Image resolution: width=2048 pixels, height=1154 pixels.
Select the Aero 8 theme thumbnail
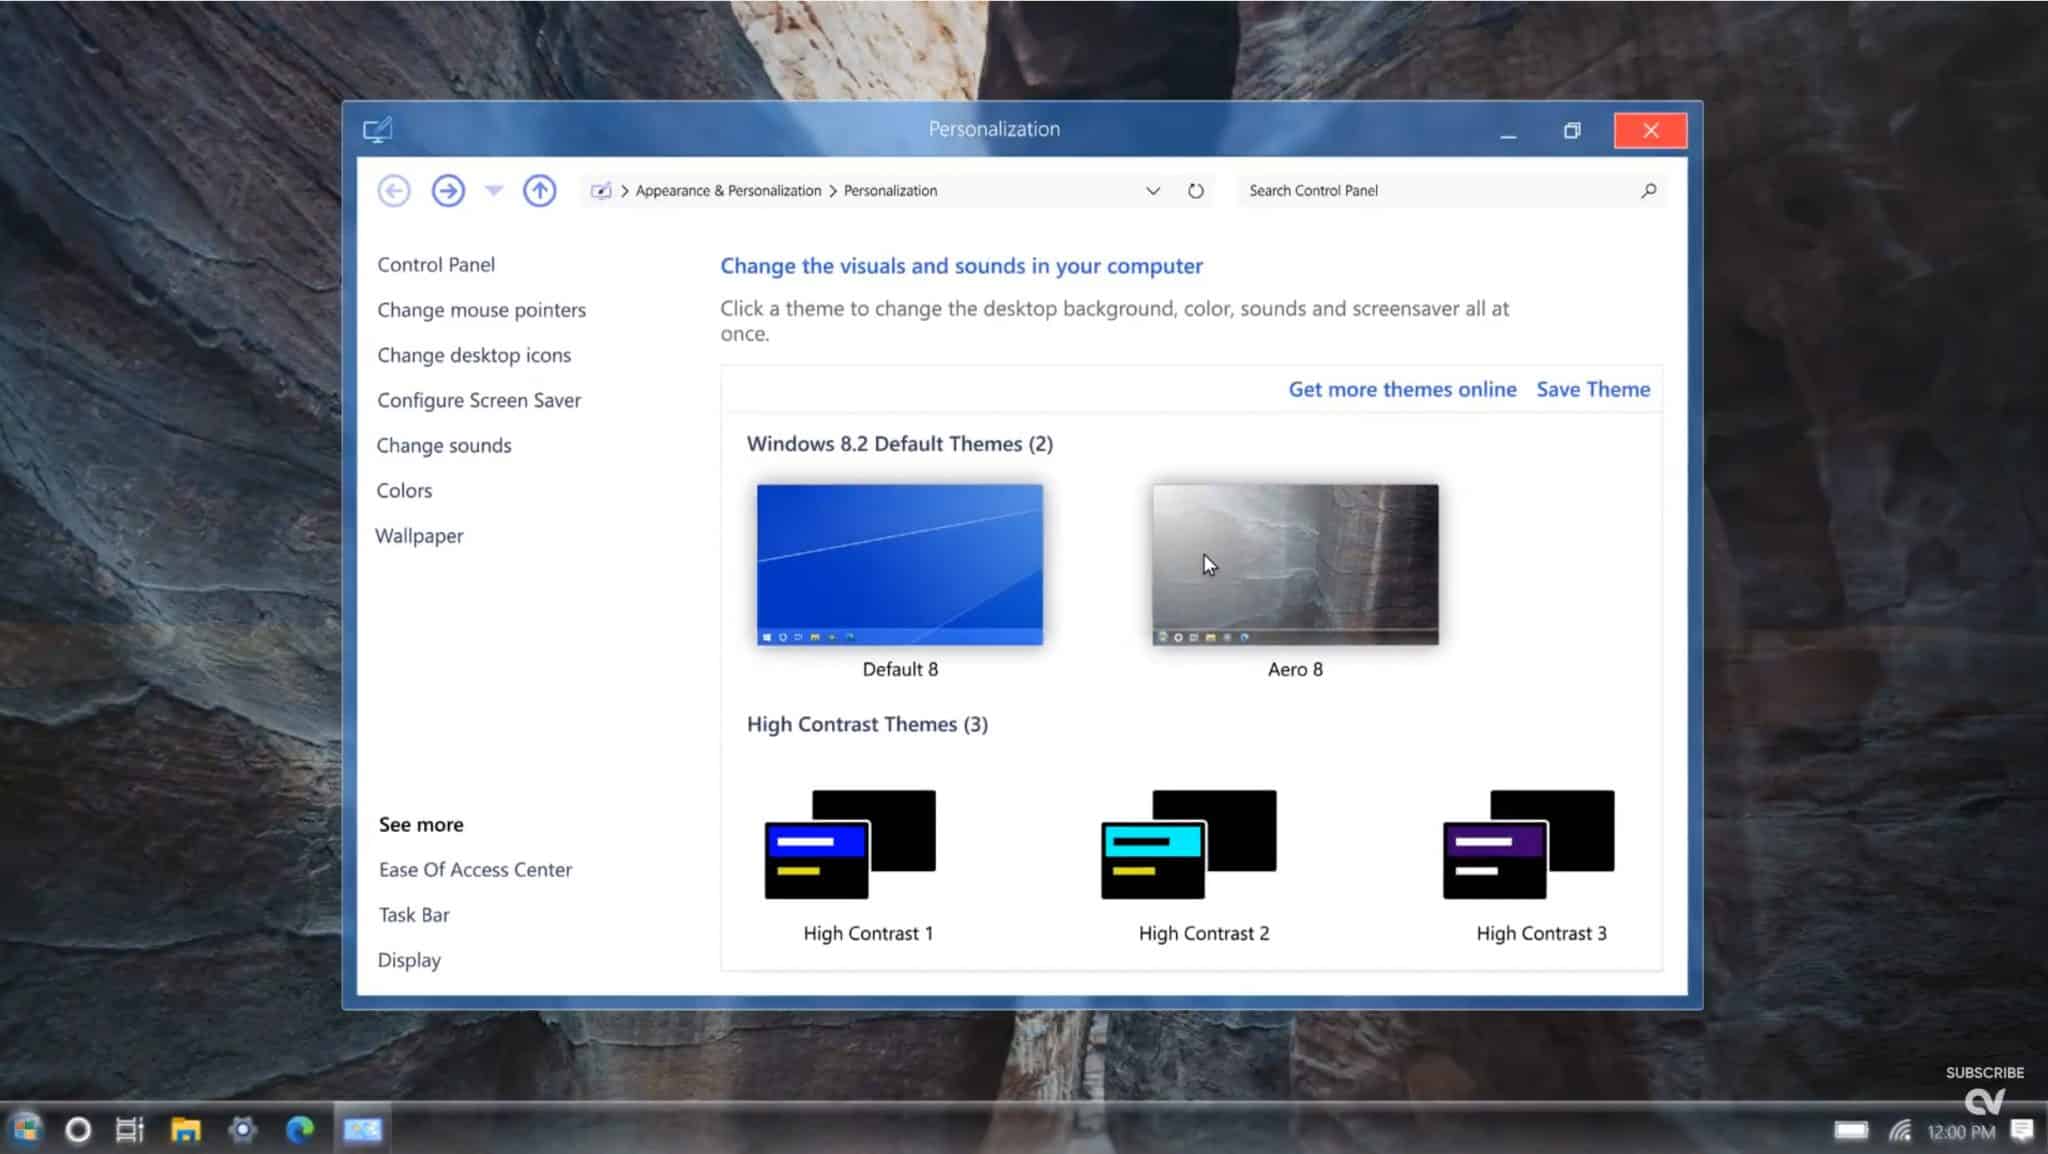(1294, 563)
